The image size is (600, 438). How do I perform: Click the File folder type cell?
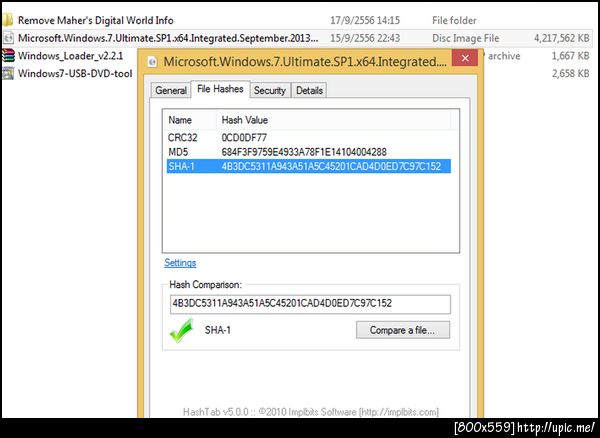pos(454,20)
